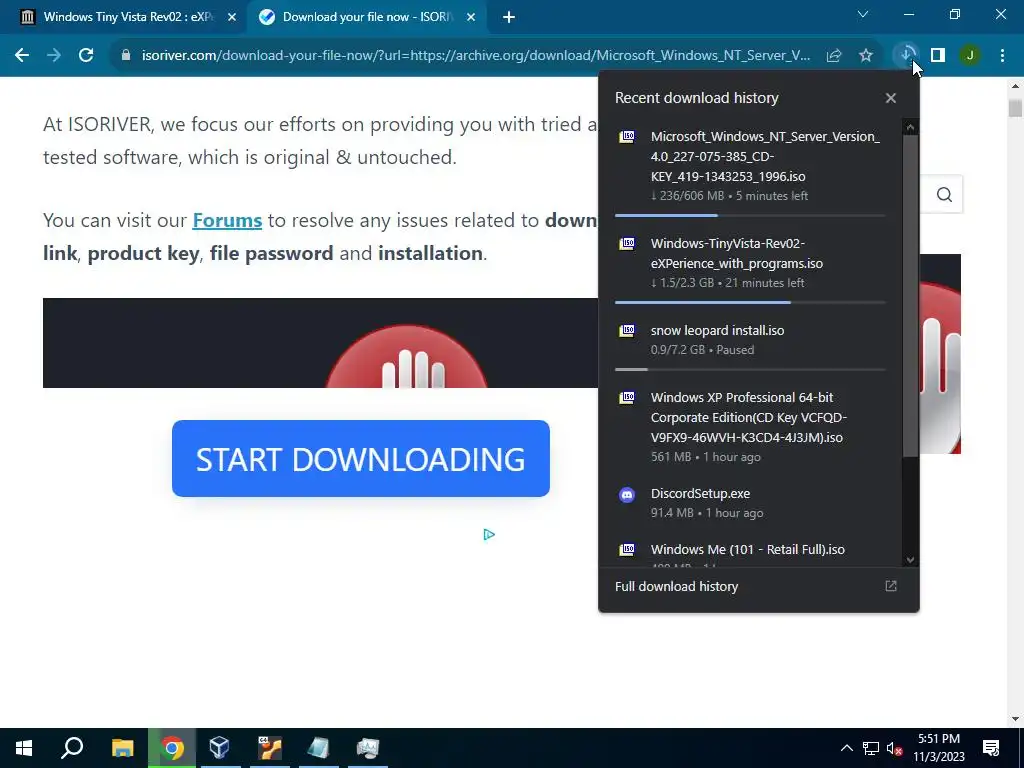This screenshot has width=1024, height=768.
Task: Close the Recent download history popup
Action: pyautogui.click(x=891, y=98)
